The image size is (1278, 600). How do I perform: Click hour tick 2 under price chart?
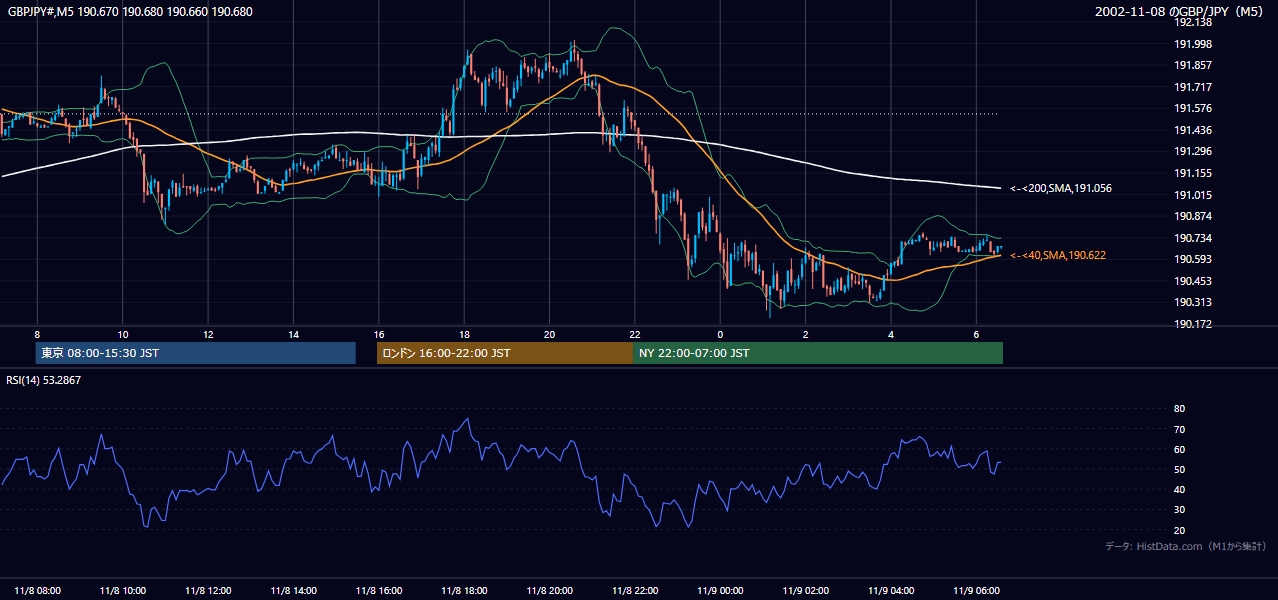click(806, 334)
